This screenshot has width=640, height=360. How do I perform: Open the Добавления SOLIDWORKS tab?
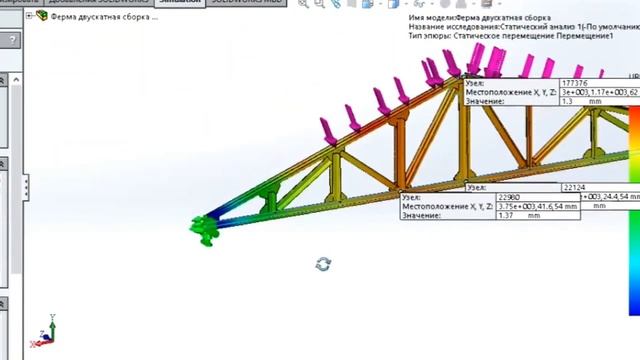coord(99,2)
